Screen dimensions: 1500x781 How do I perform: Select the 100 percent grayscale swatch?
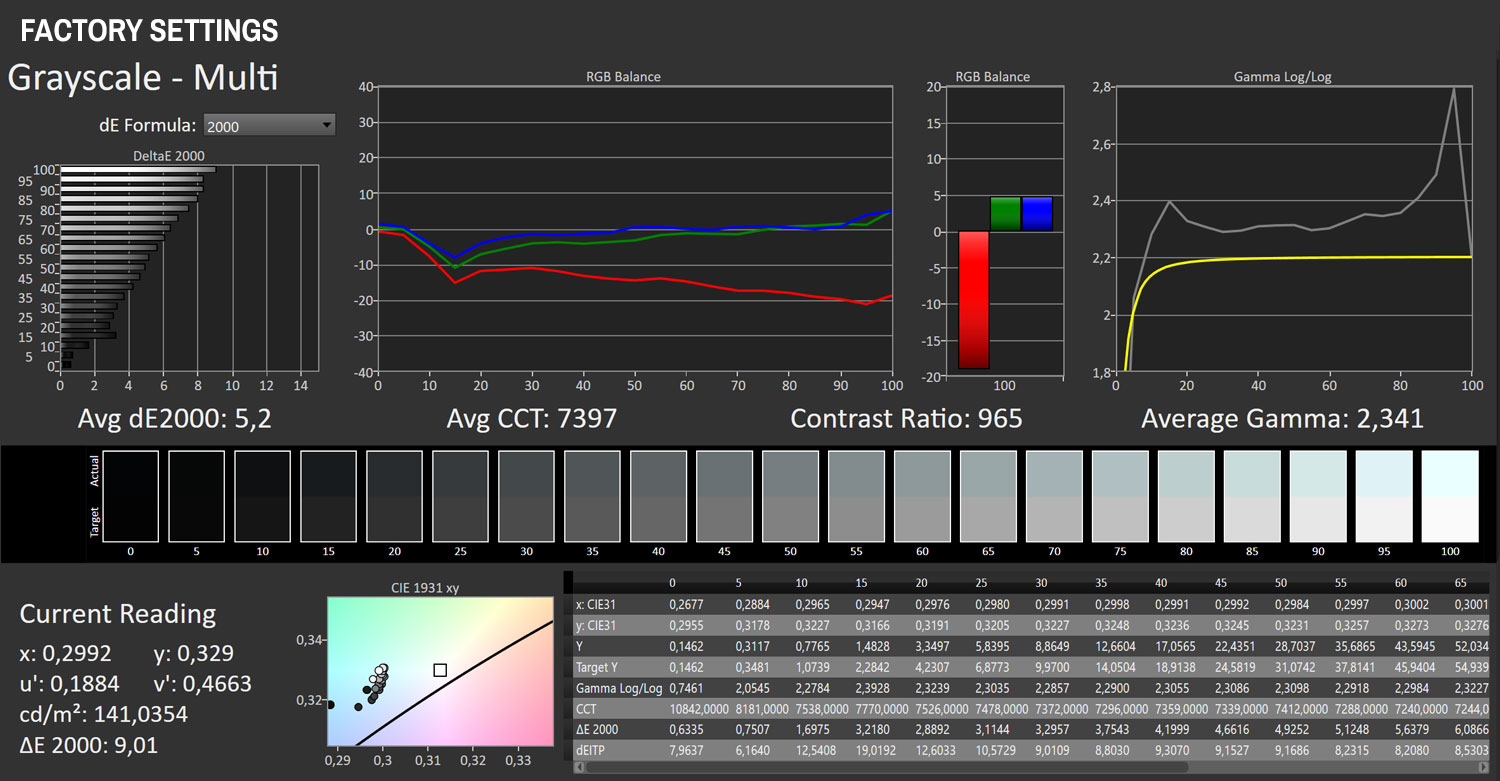coord(1449,496)
